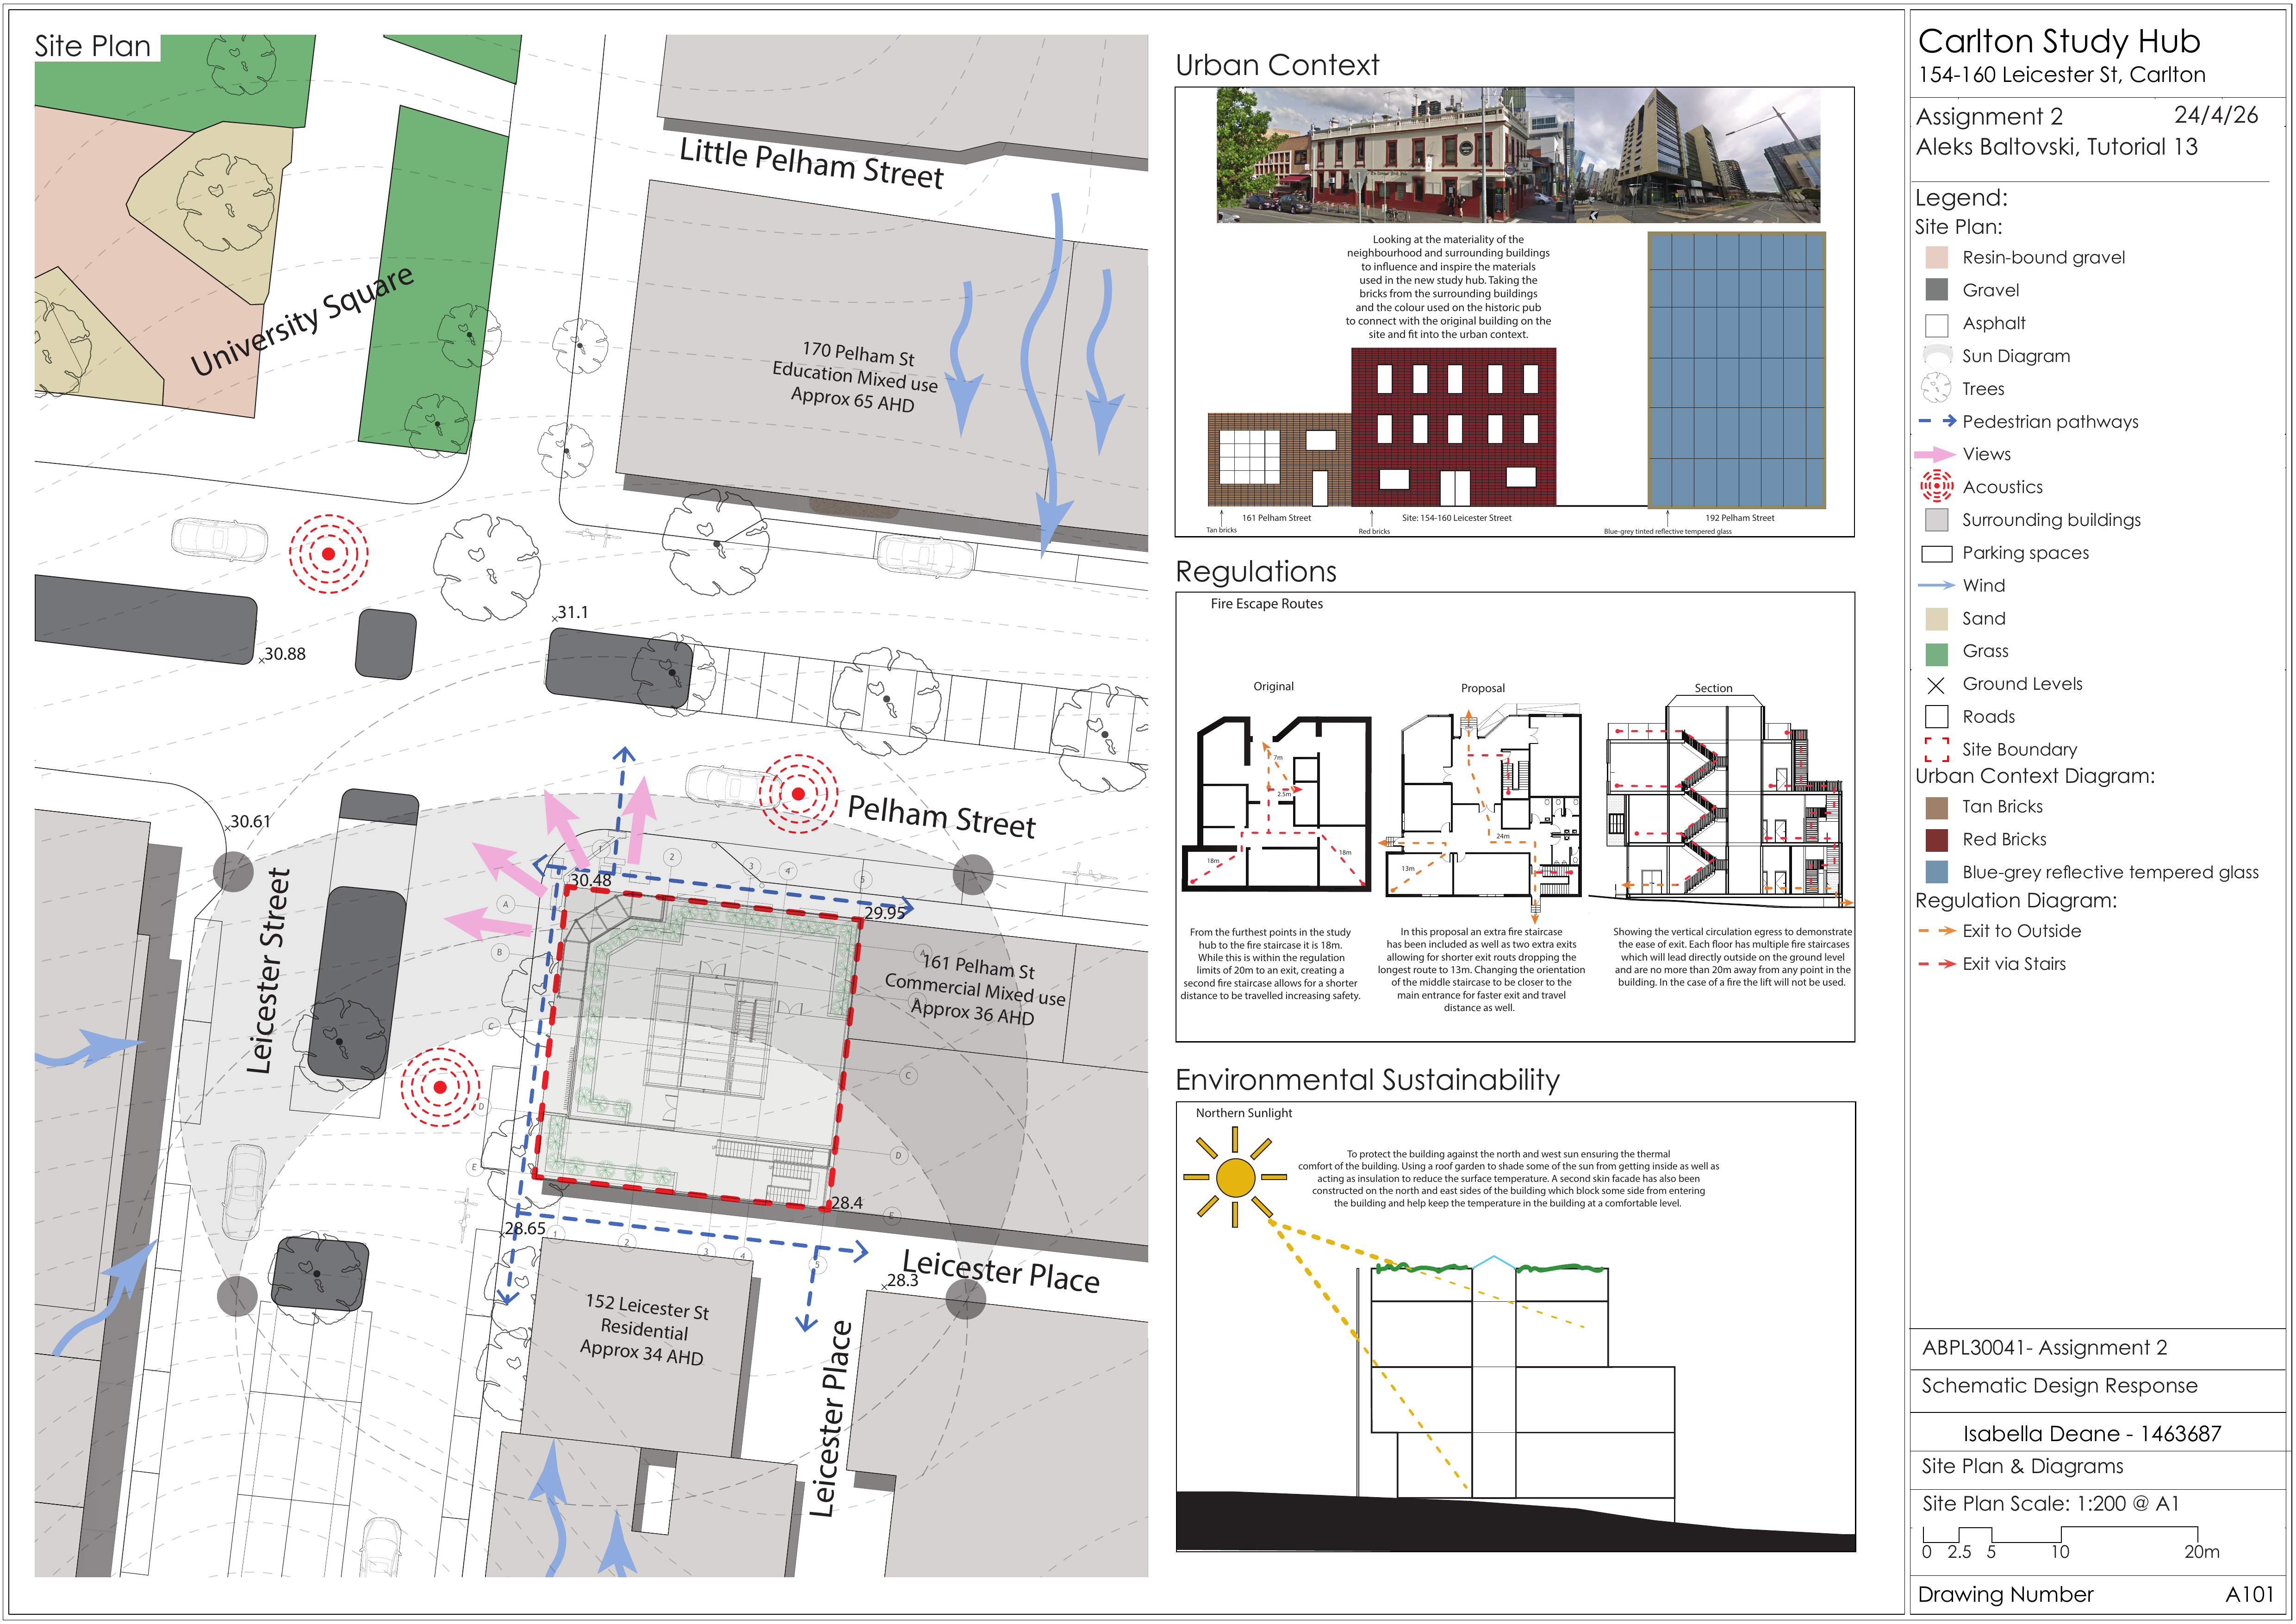Viewport: 2296px width, 1624px height.
Task: Click the Urban Context heading
Action: [1277, 65]
